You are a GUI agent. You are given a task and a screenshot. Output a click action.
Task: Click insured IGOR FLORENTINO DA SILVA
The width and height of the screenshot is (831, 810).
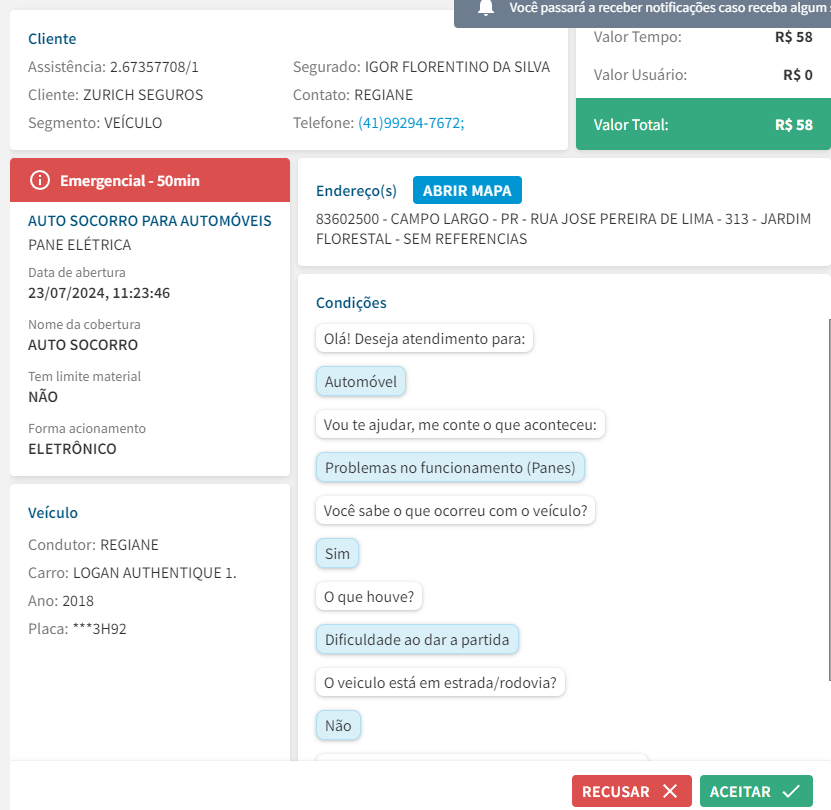[x=457, y=67]
